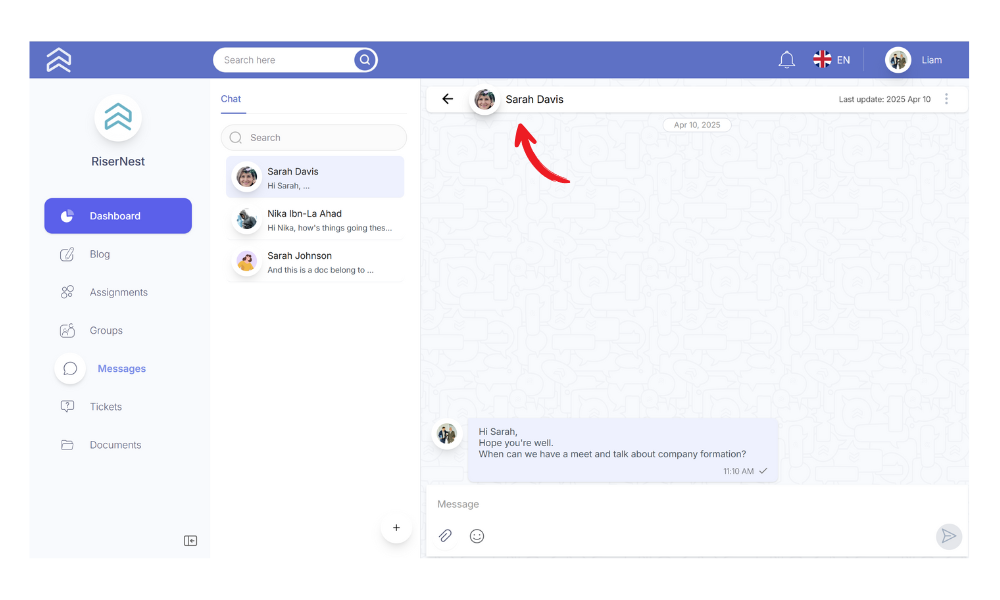Open Dashboard in the sidebar
This screenshot has height=600, width=1000.
(118, 216)
